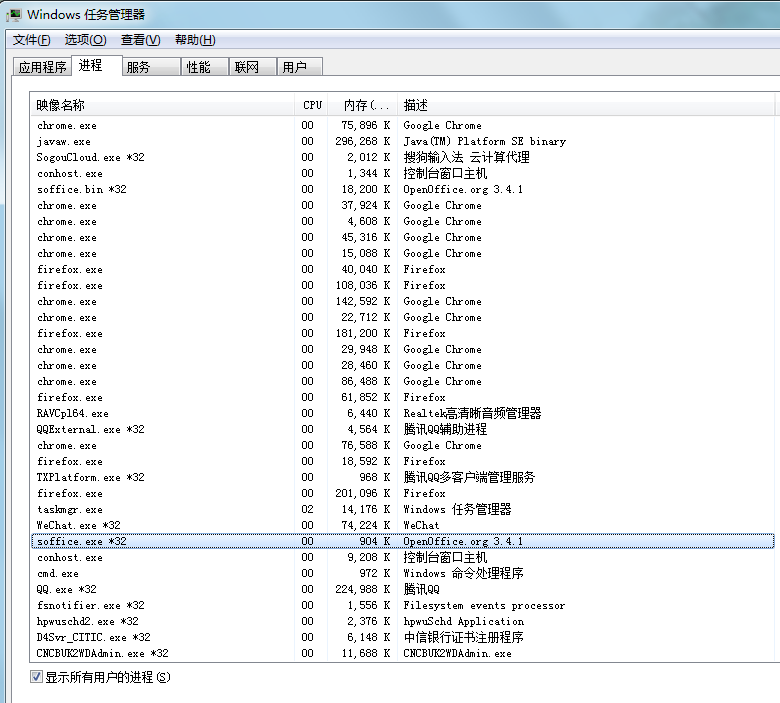Select conhost.exe row using 9,208 K
Image resolution: width=780 pixels, height=703 pixels.
tap(403, 557)
